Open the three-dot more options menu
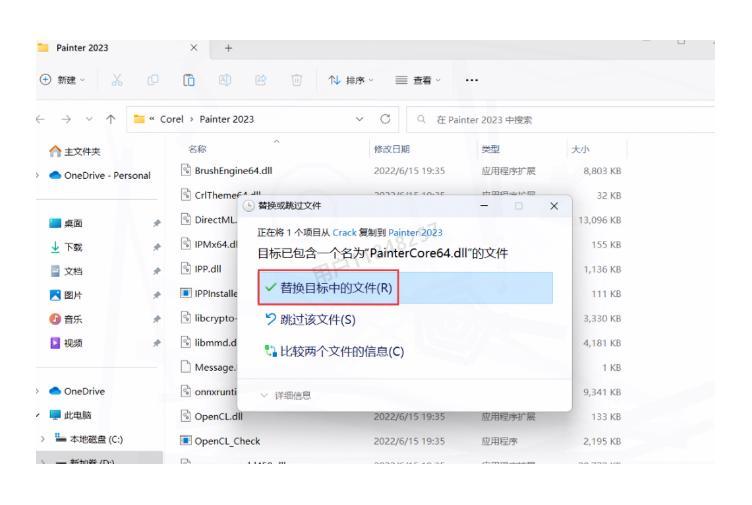Screen dimensions: 752x505 tap(472, 80)
